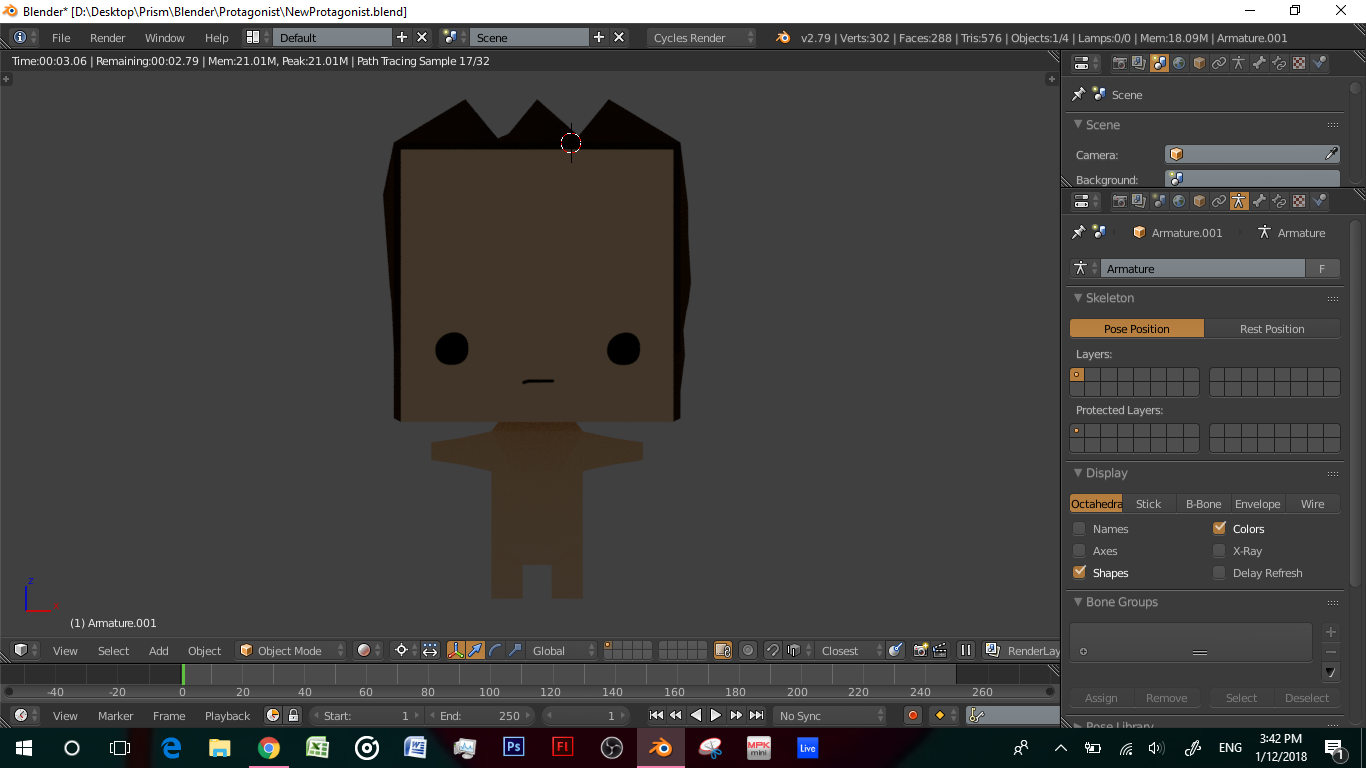Image resolution: width=1366 pixels, height=768 pixels.
Task: Toggle manipulate center points
Action: (430, 650)
